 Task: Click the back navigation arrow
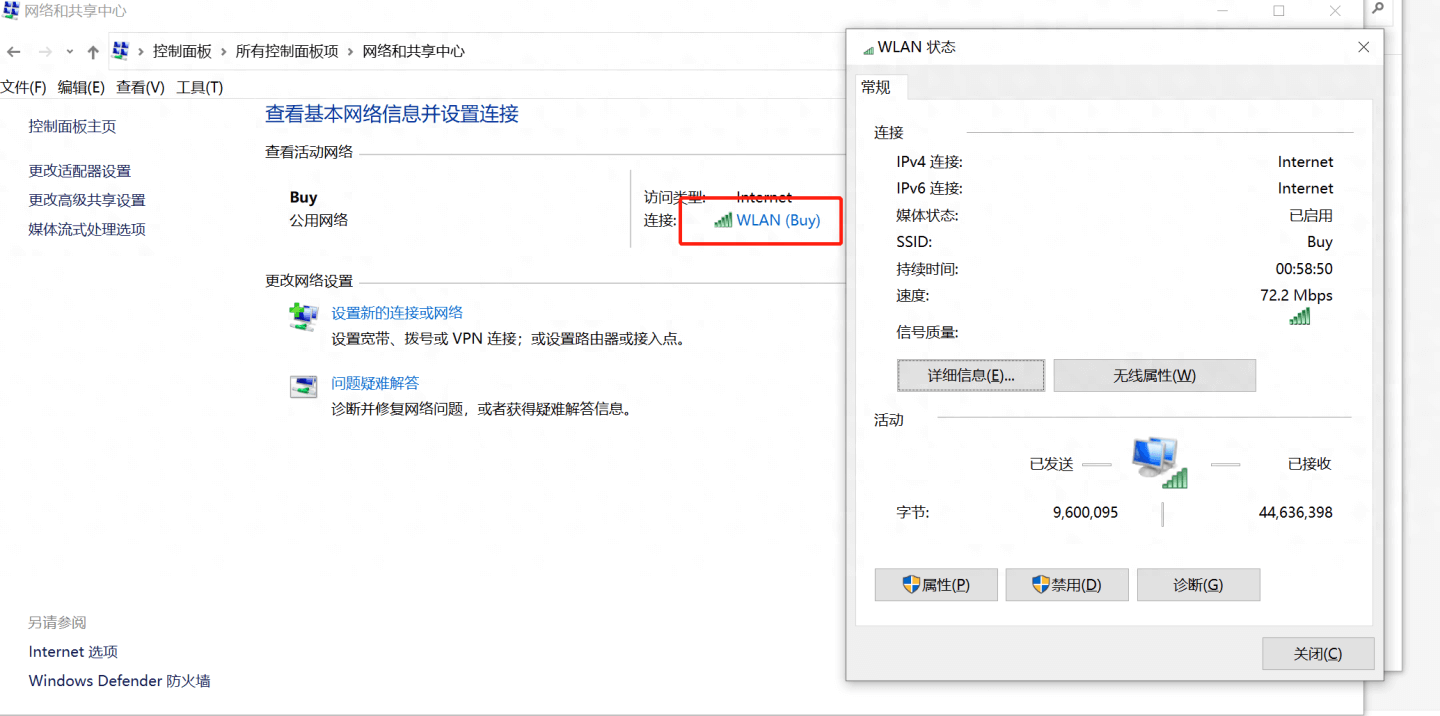point(14,51)
